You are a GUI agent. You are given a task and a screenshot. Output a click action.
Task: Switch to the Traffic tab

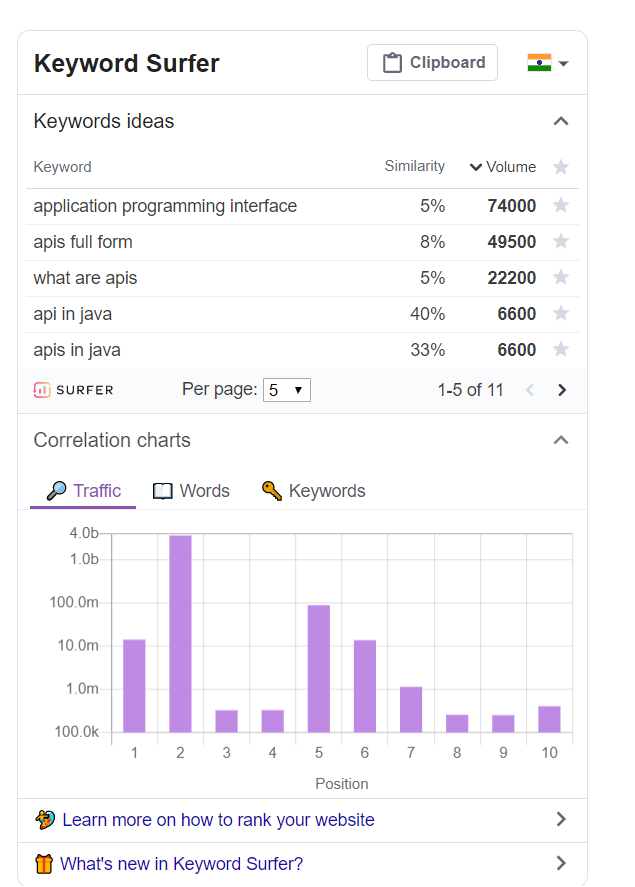tap(83, 491)
